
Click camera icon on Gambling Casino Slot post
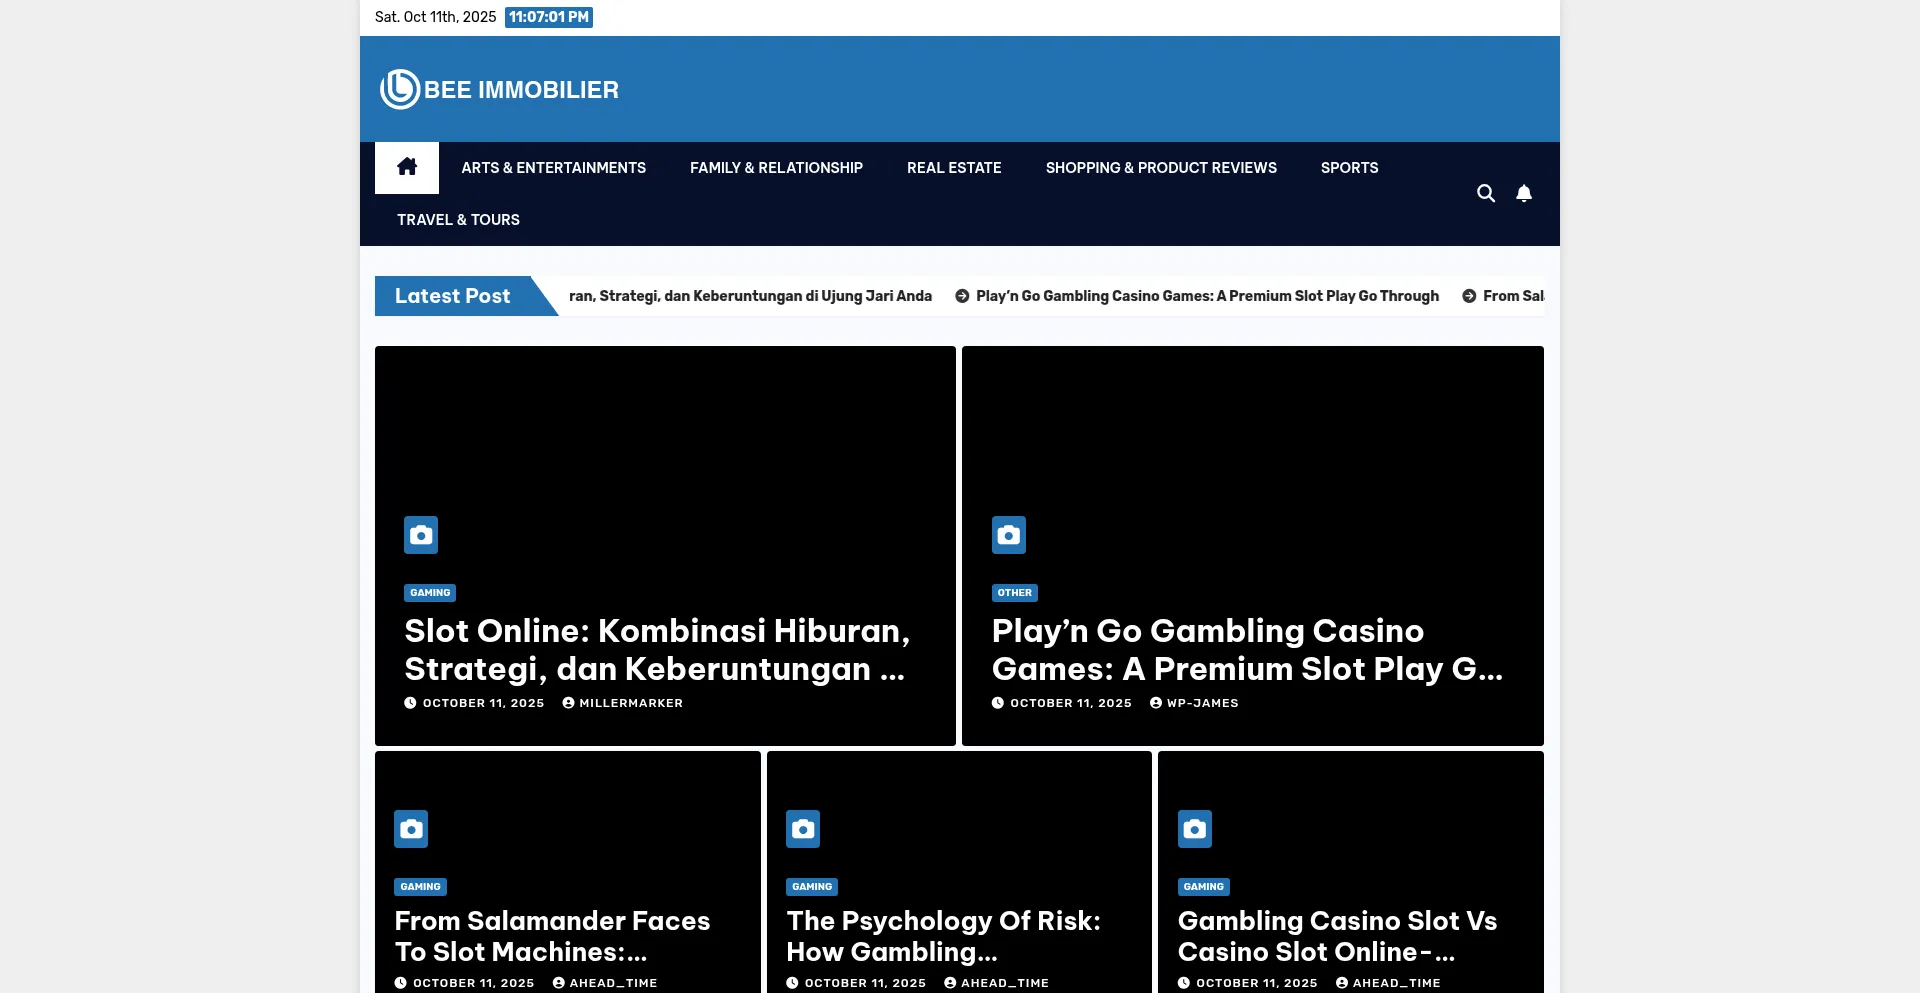click(1194, 829)
